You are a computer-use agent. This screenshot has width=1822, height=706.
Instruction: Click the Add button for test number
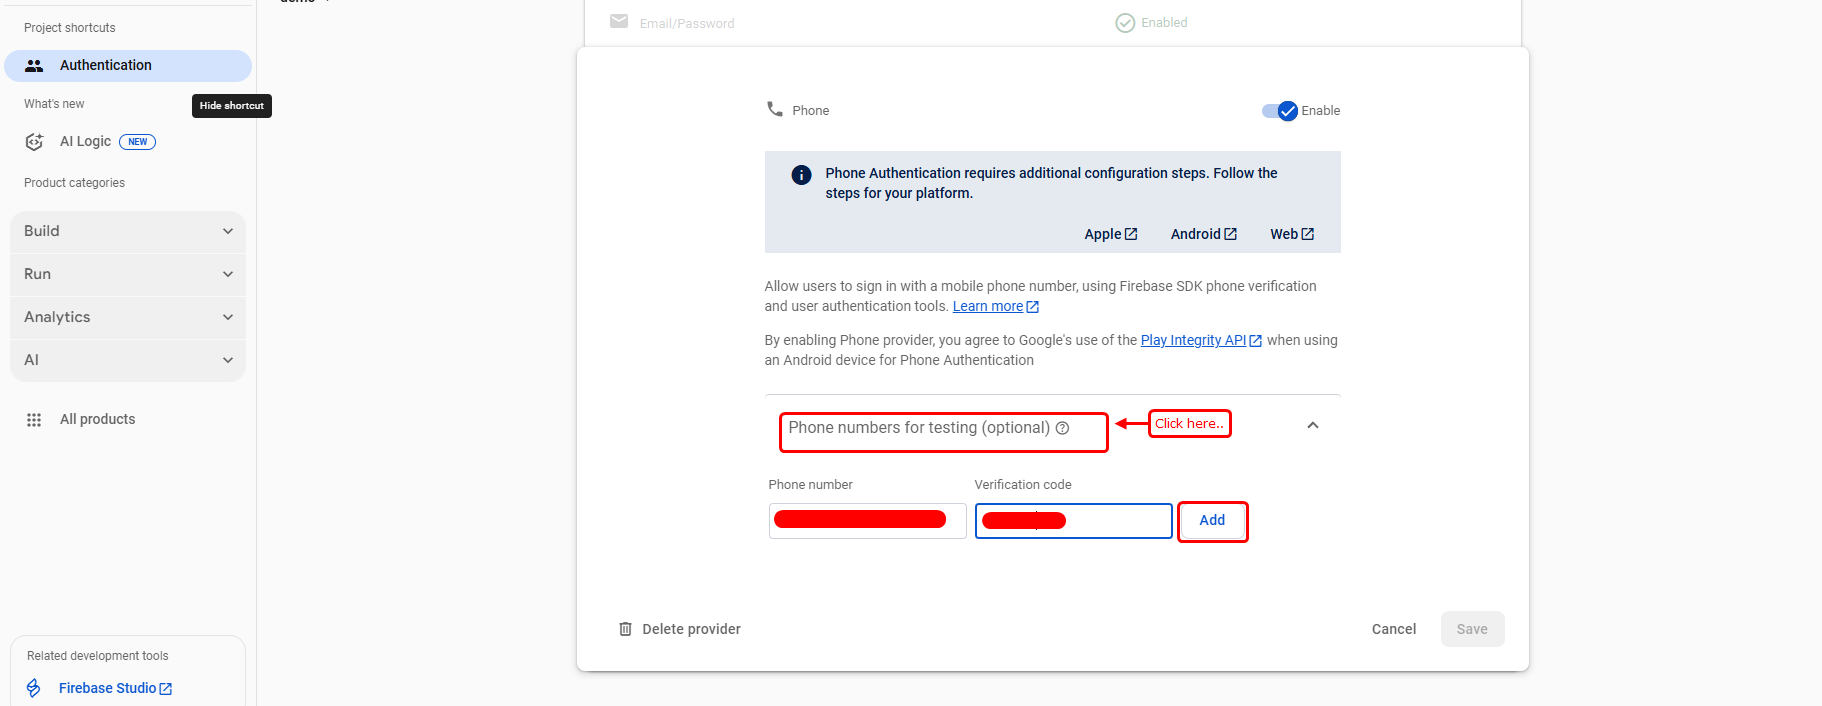[1212, 521]
